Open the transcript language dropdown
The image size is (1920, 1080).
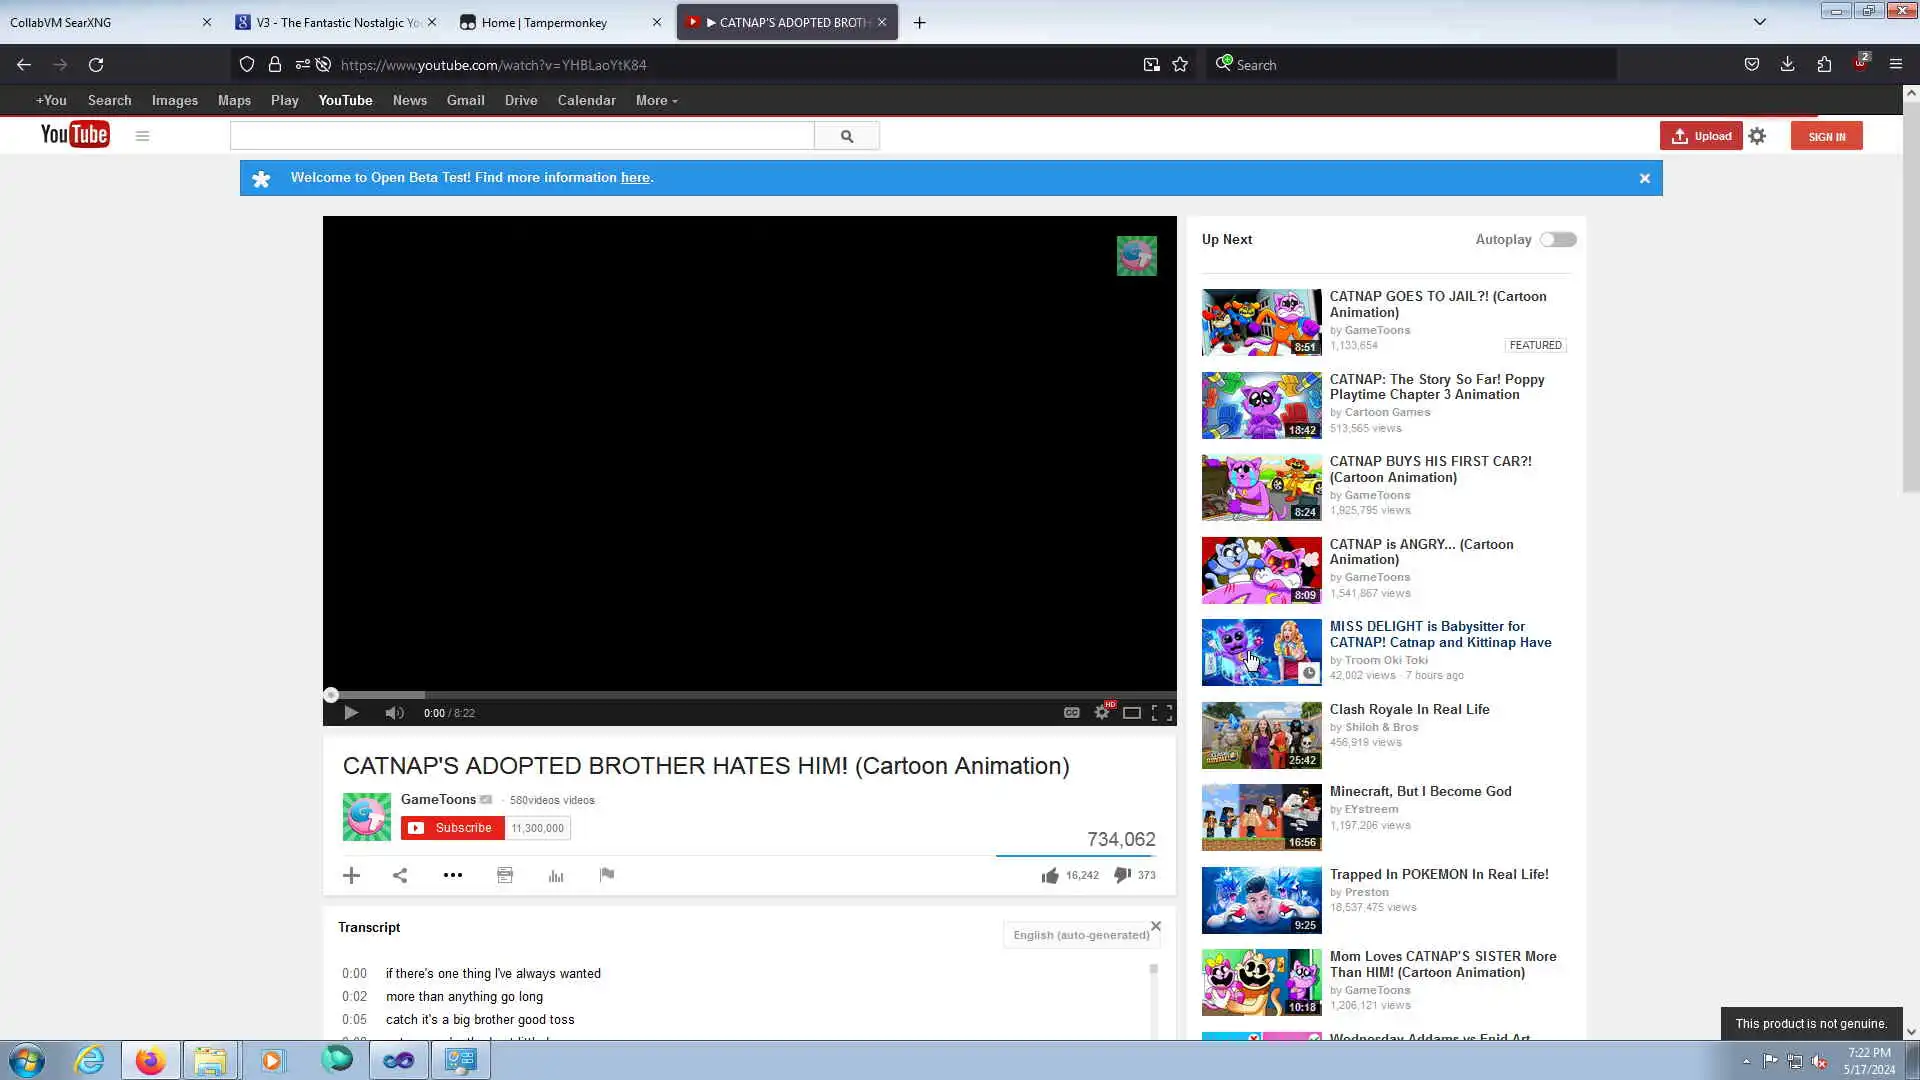click(1080, 935)
